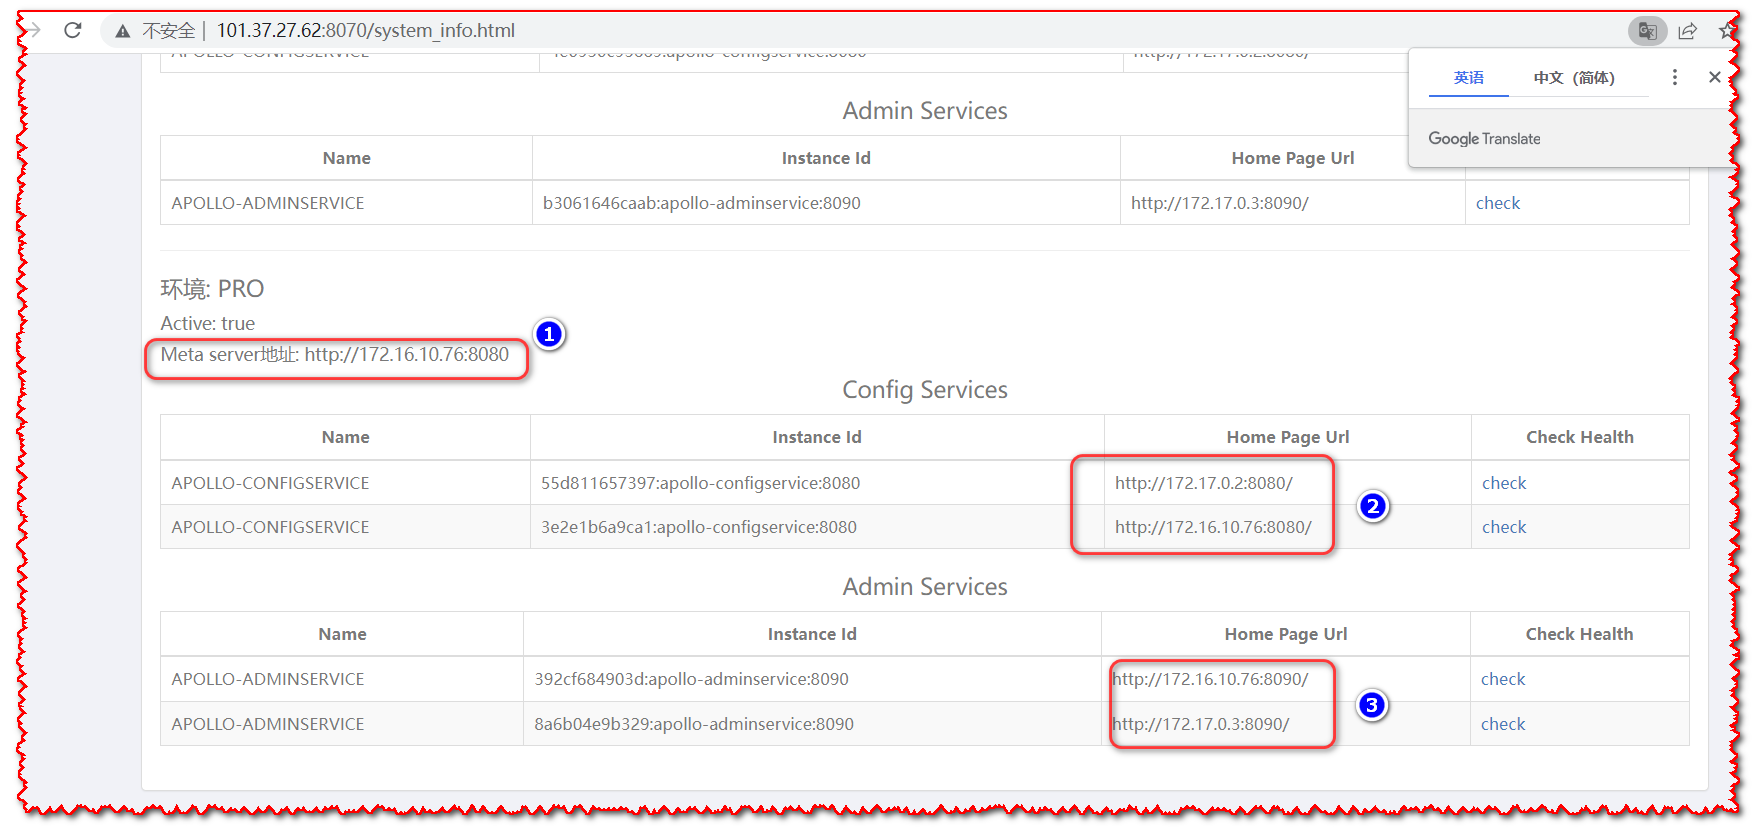
Task: Click the PRO Config Services heading
Action: pos(925,390)
